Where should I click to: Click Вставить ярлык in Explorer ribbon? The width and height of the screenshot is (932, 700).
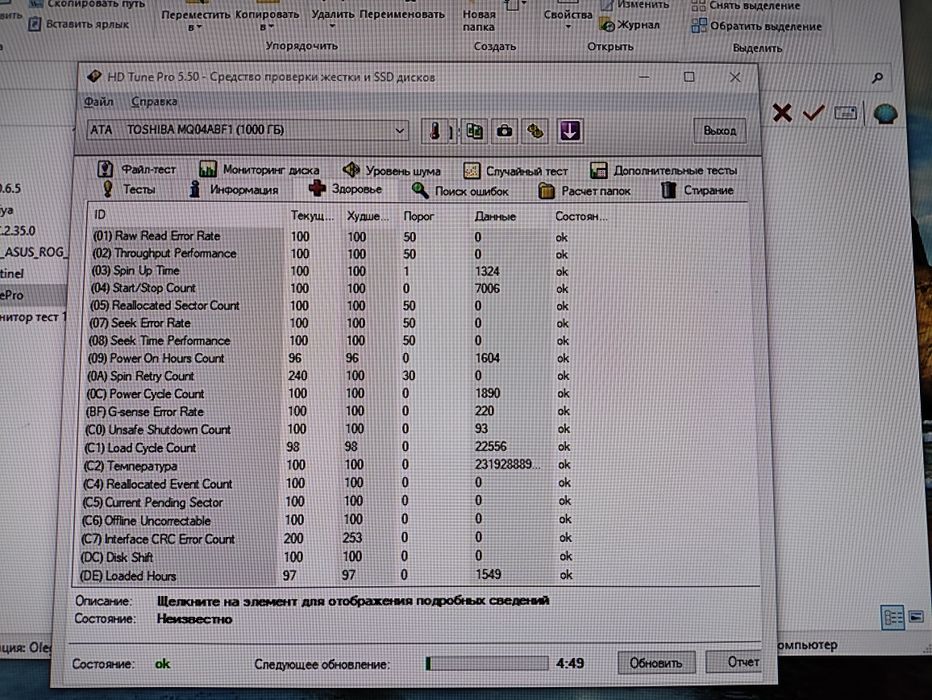point(79,24)
